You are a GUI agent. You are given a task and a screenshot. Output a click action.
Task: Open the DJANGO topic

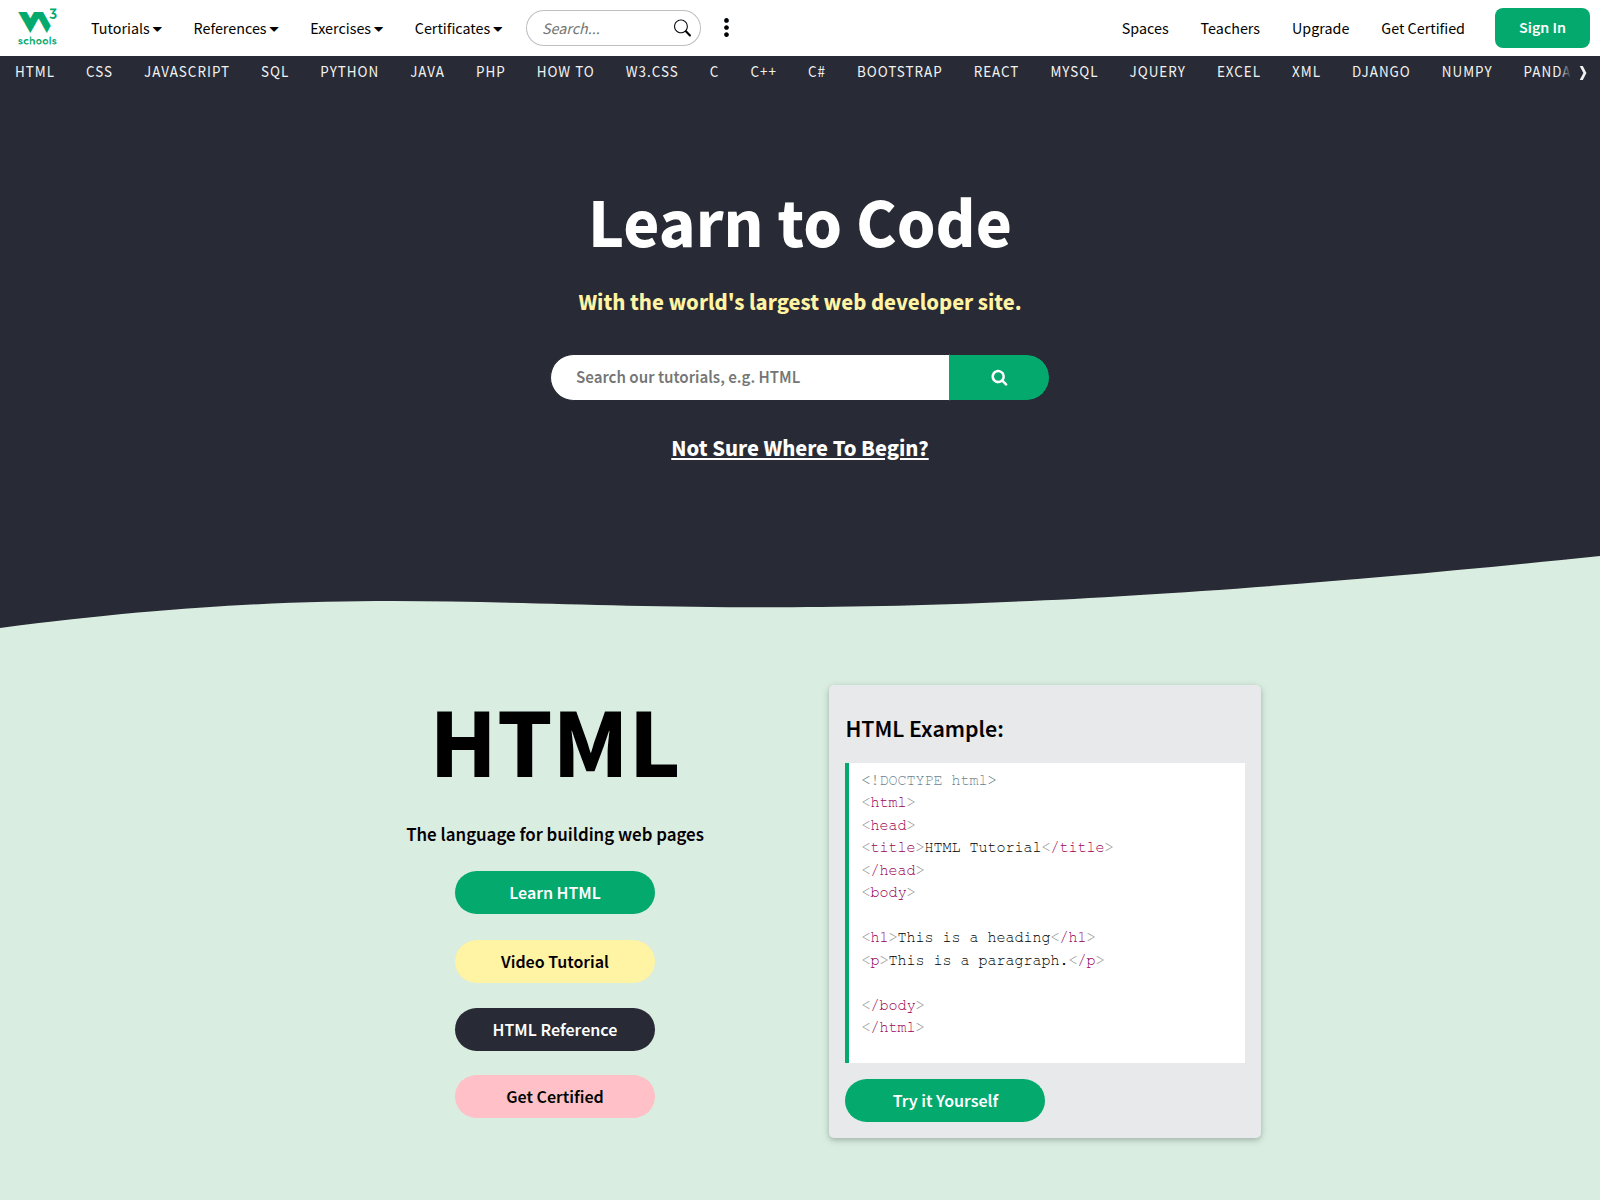(x=1381, y=72)
